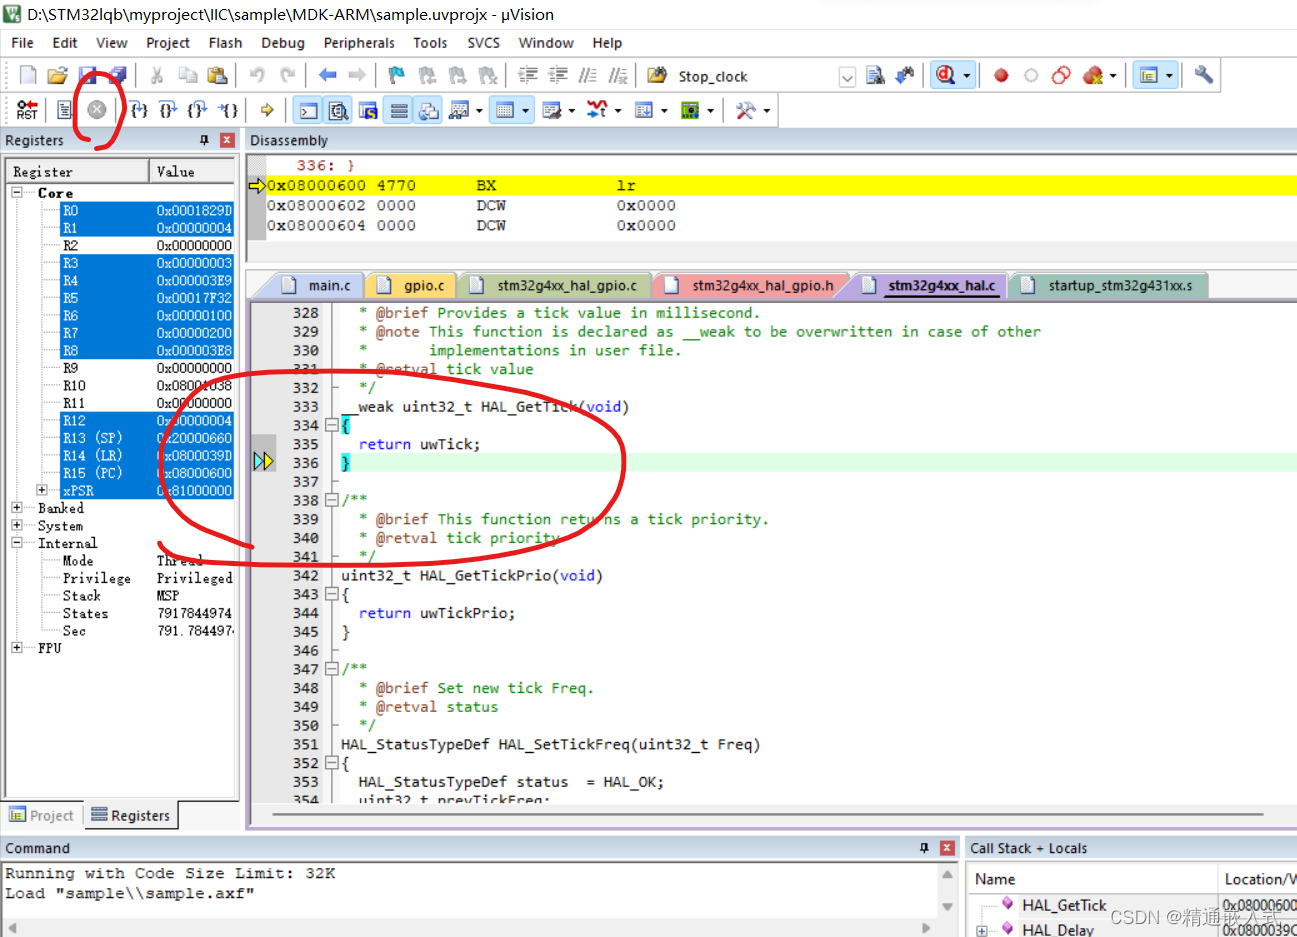
Task: Comment out the selection icon
Action: click(588, 75)
